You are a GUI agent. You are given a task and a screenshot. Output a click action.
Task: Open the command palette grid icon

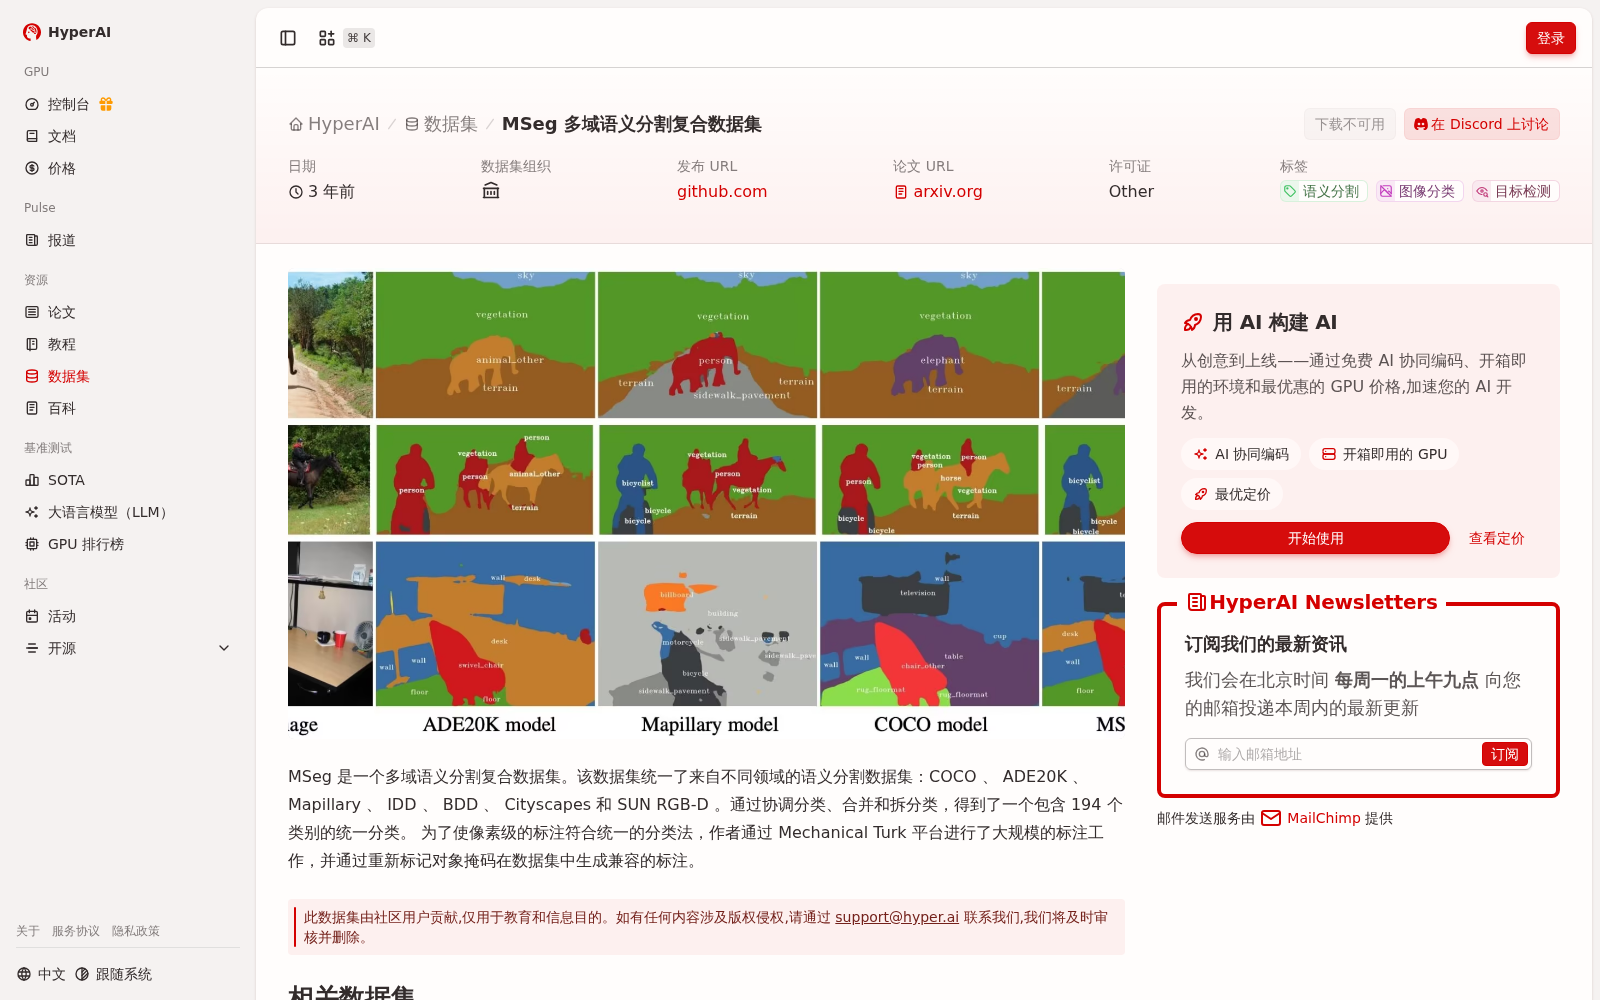tap(327, 38)
